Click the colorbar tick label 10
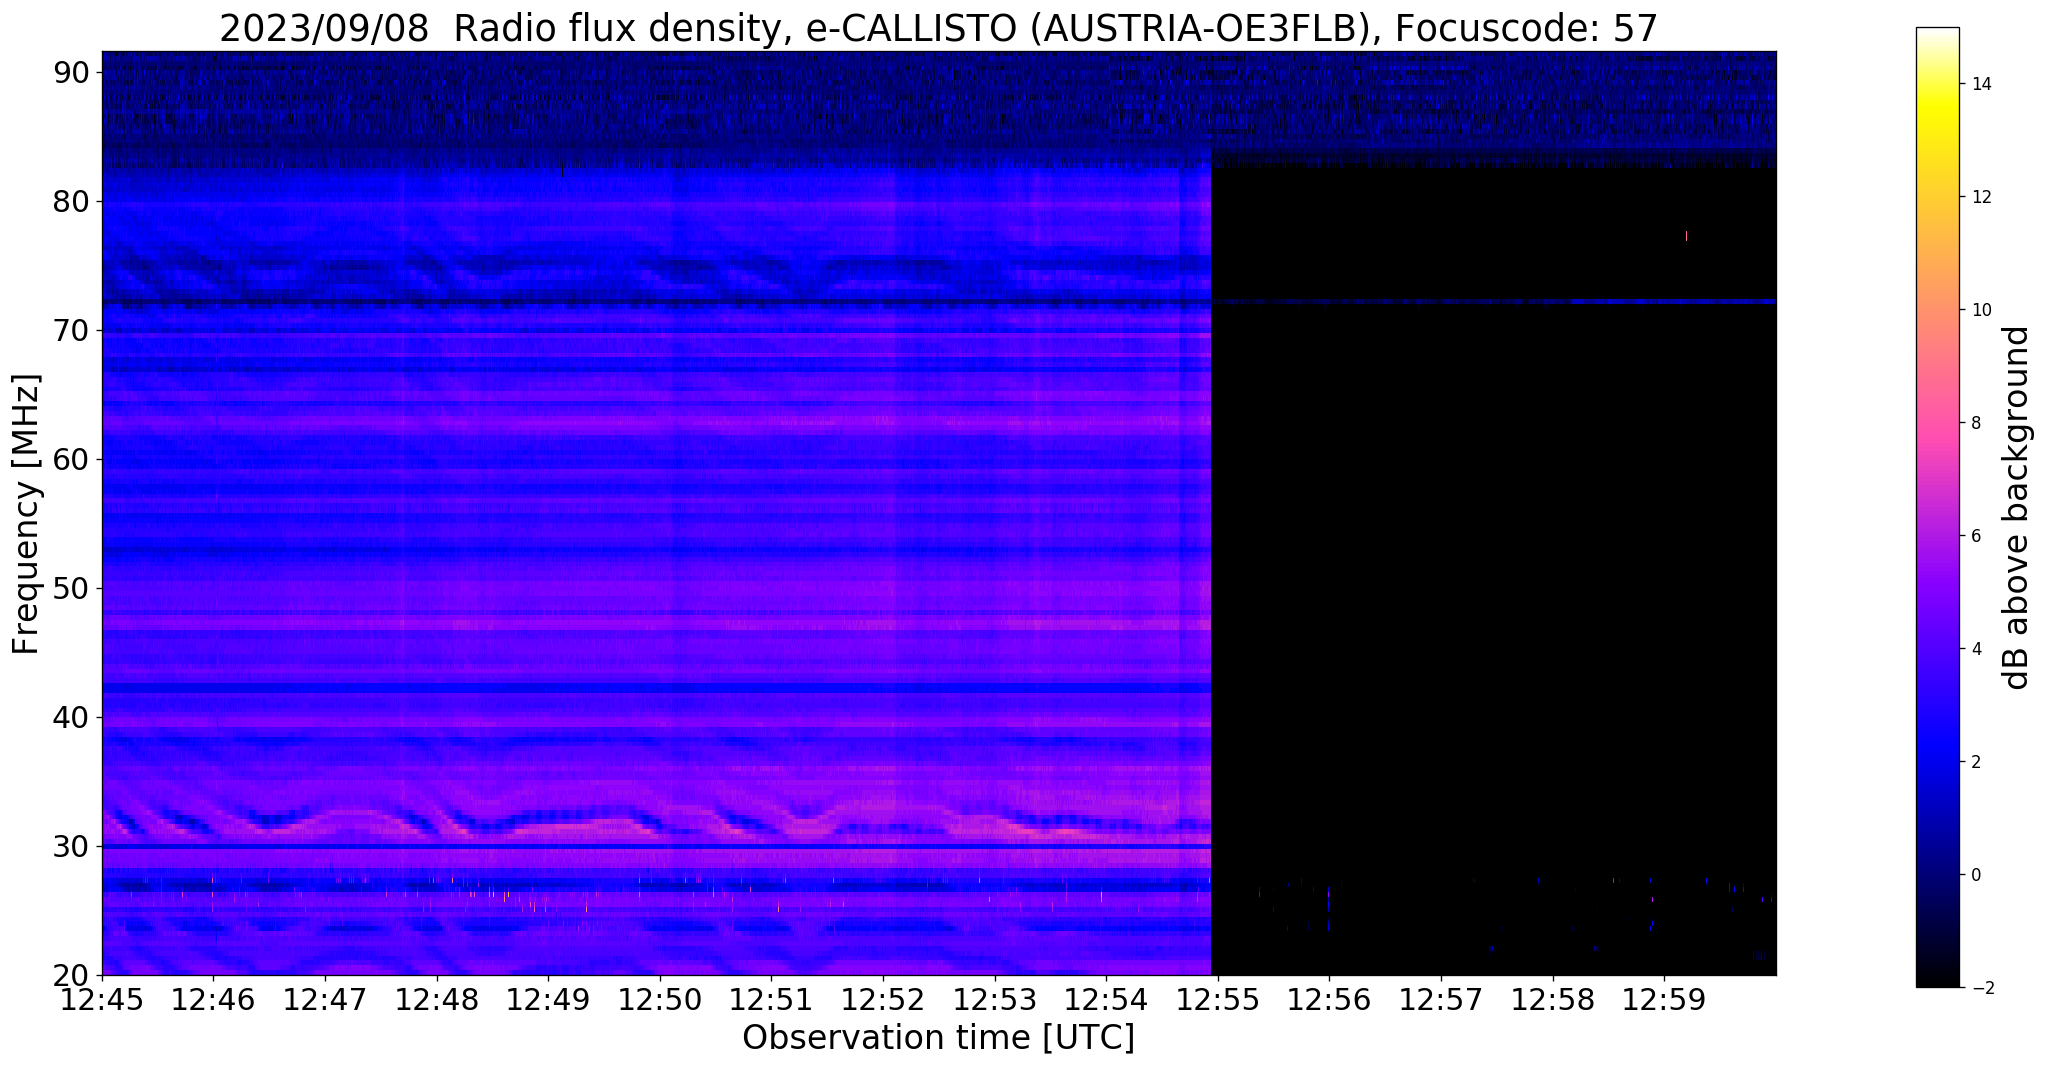Viewport: 2047px width, 1067px height. (1980, 310)
